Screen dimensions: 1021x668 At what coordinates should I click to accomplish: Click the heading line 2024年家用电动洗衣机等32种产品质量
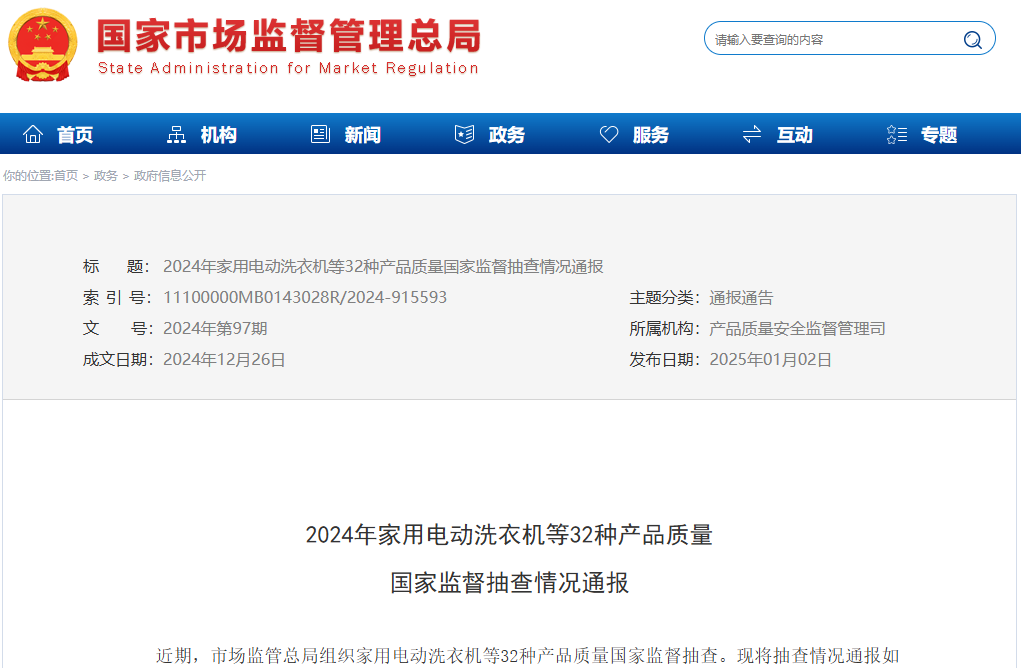click(x=509, y=535)
